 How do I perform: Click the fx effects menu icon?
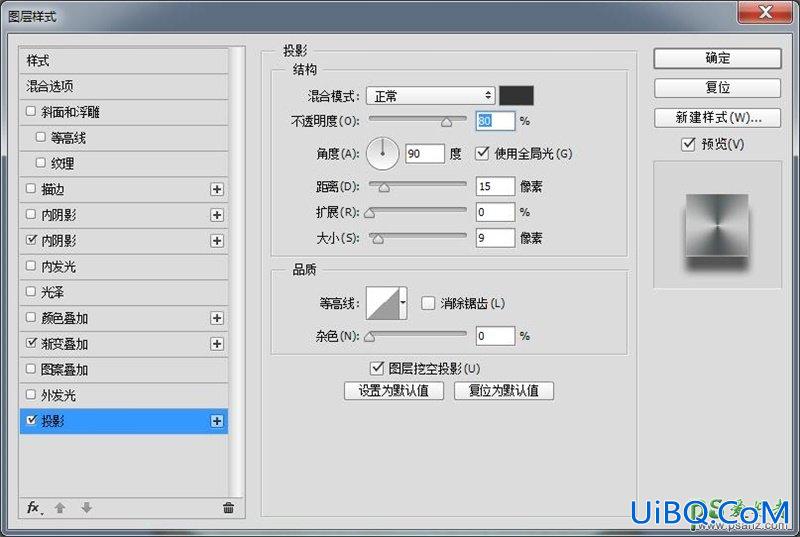coord(34,507)
